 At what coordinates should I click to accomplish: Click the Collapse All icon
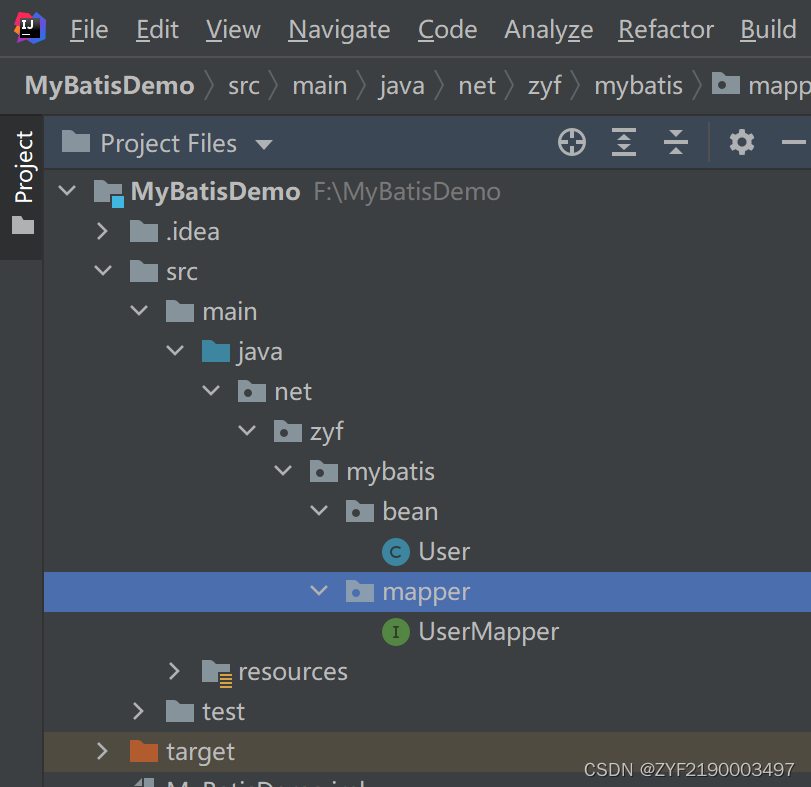click(x=675, y=142)
